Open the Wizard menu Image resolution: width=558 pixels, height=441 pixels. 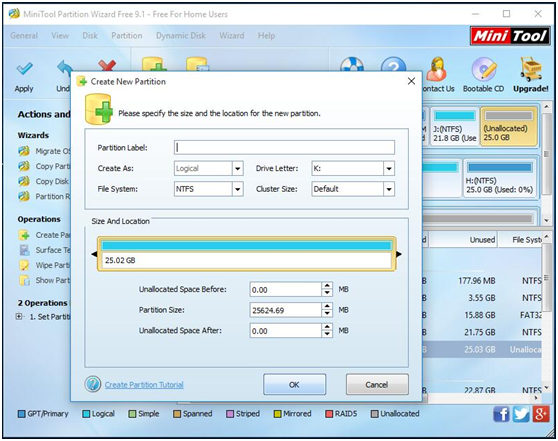click(x=232, y=36)
